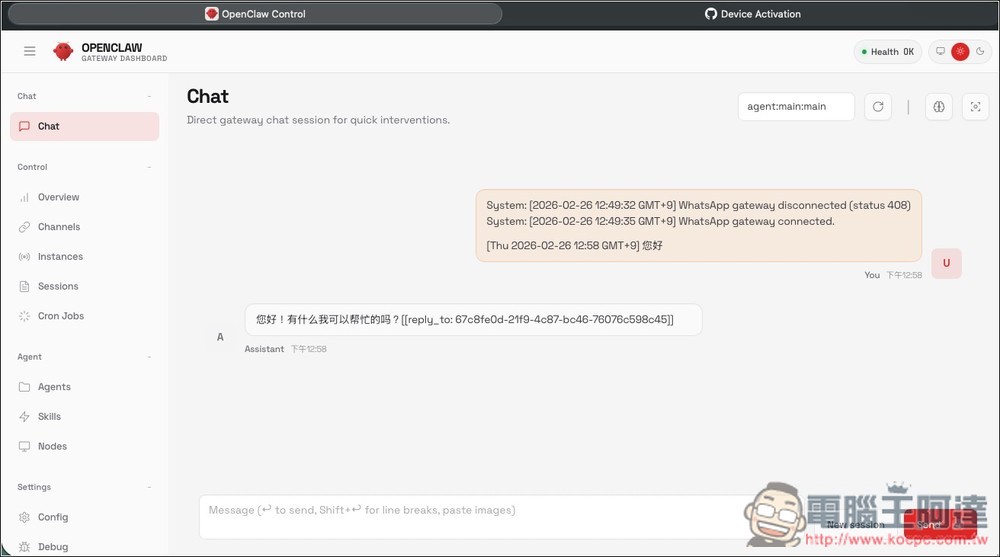Click the red Send button
The image size is (1000, 557).
(x=940, y=524)
